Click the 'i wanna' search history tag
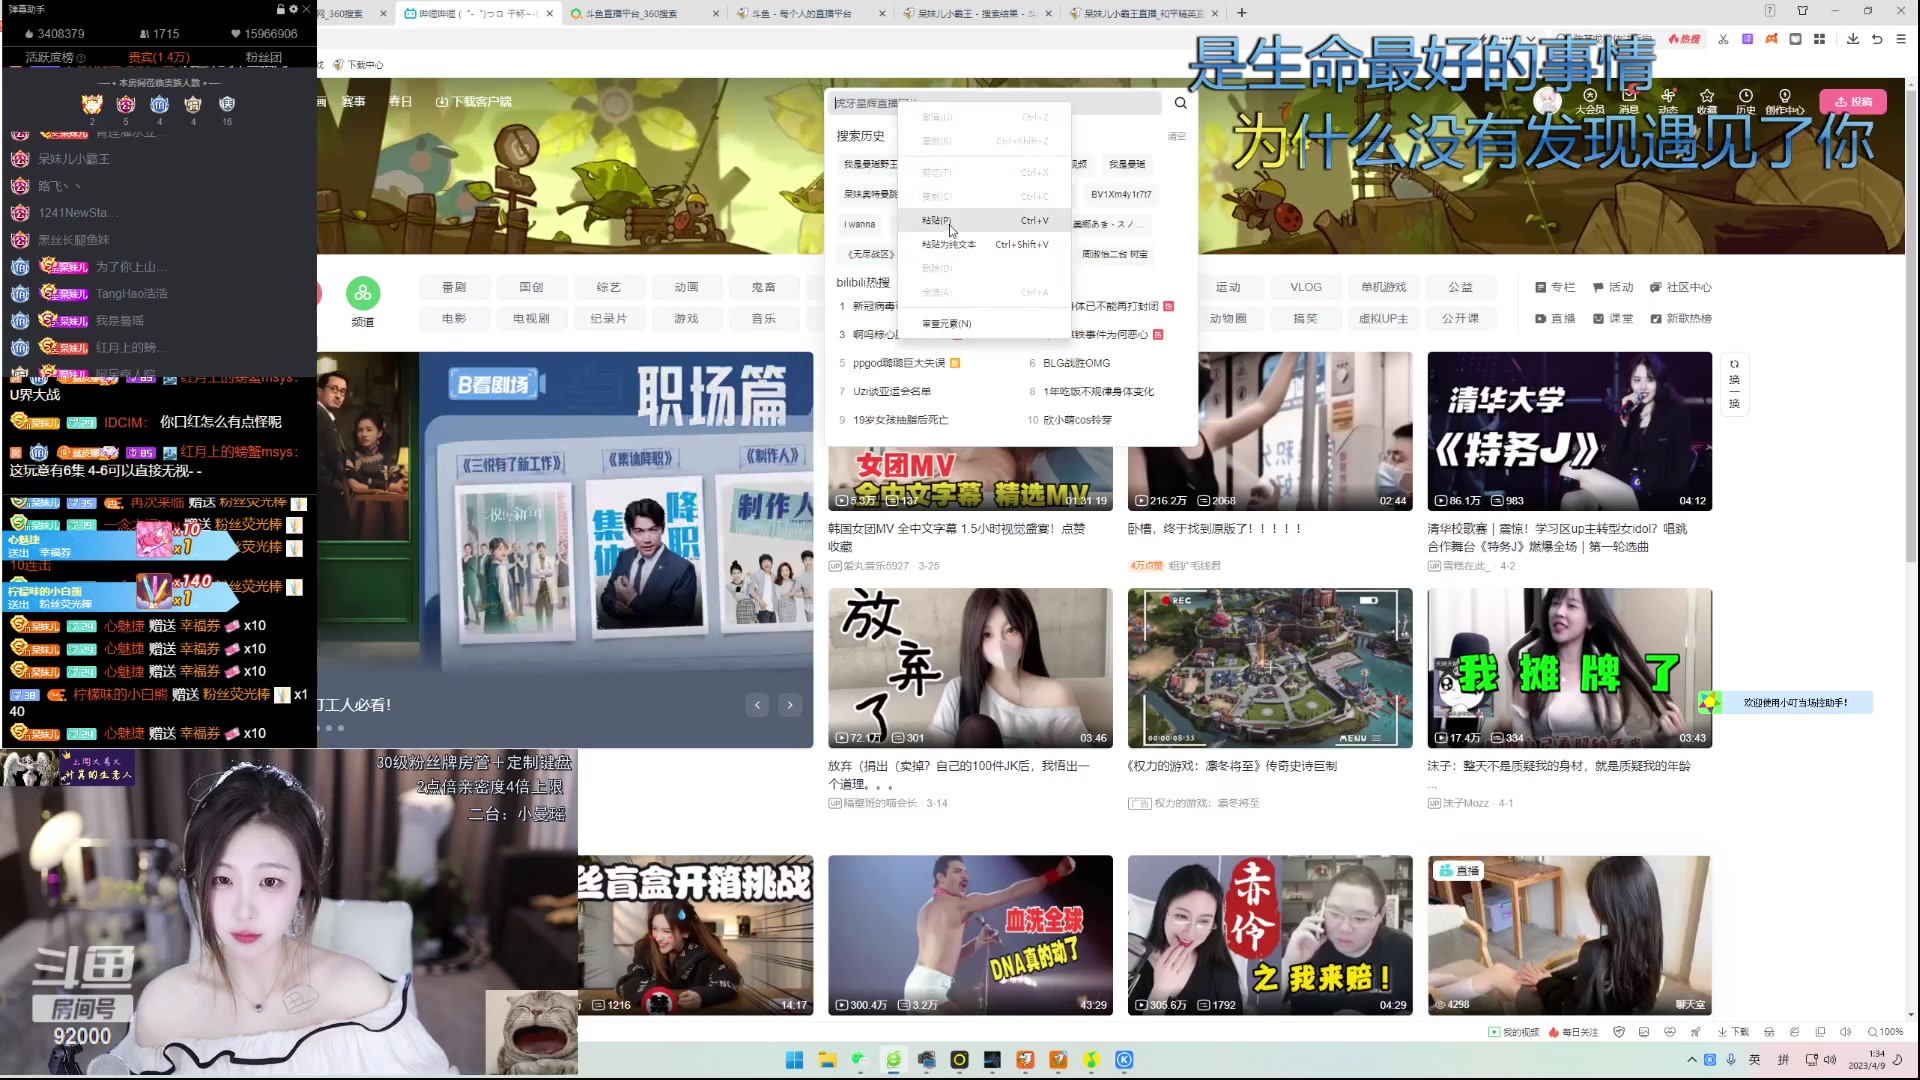 pos(859,224)
